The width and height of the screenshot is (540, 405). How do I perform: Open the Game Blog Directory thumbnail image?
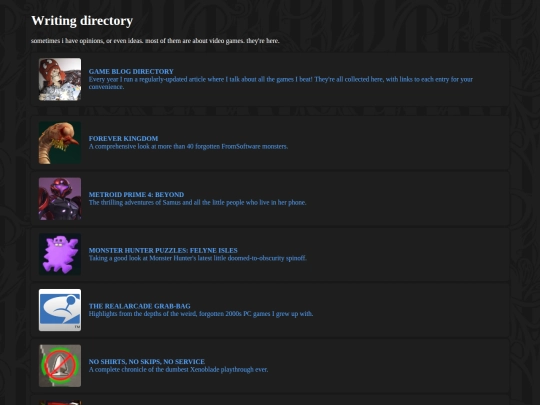point(60,79)
